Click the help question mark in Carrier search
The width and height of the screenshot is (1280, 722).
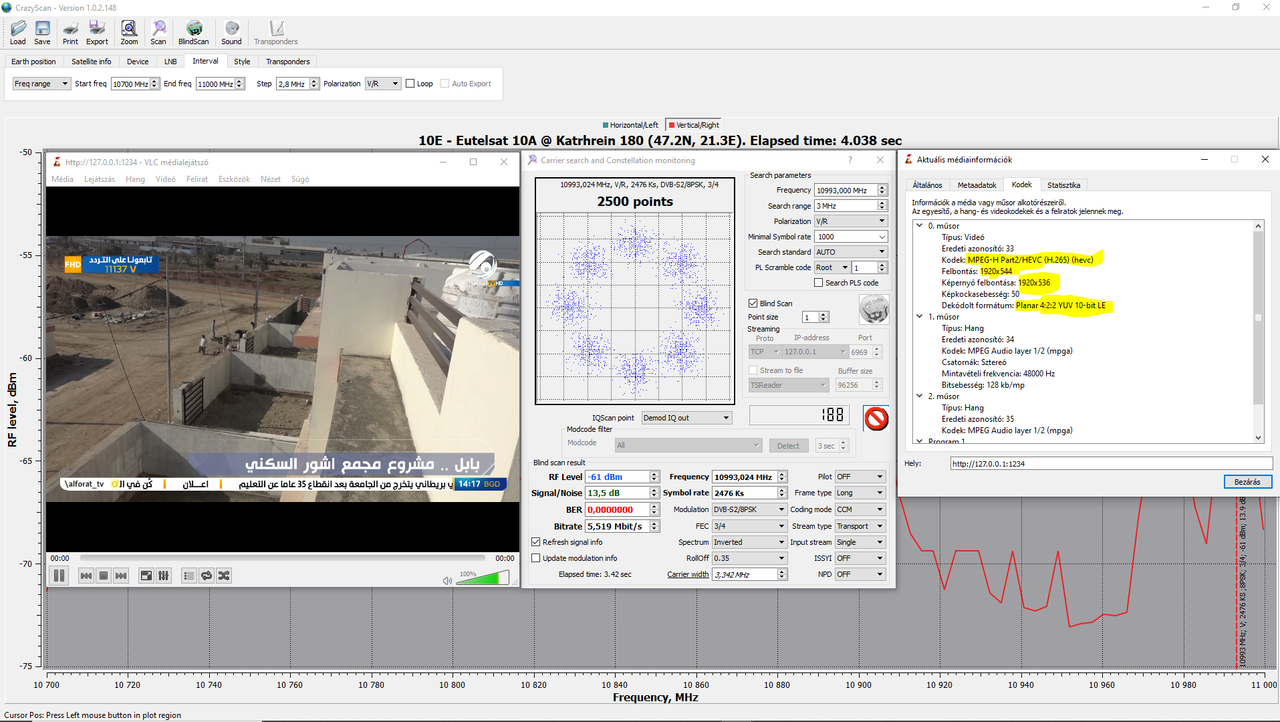click(x=850, y=160)
